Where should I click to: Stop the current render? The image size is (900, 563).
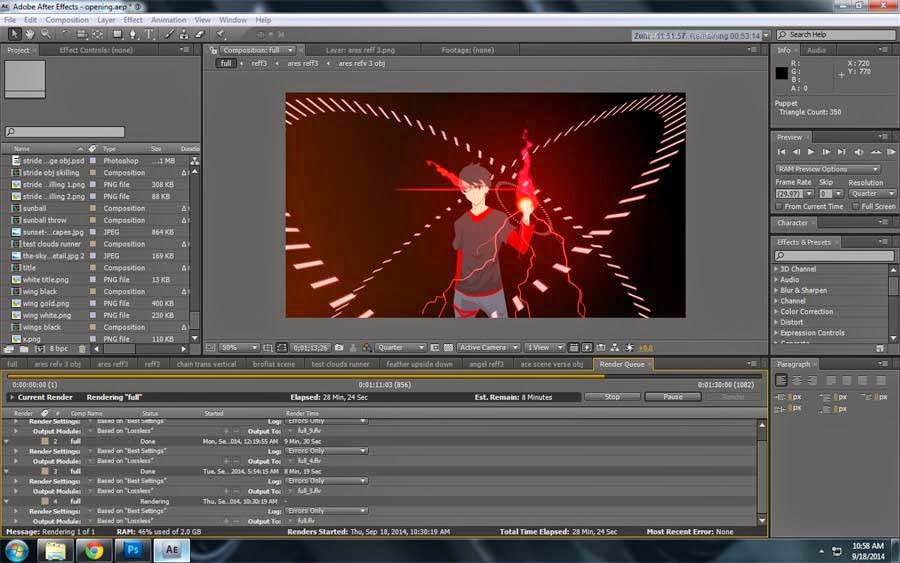tap(612, 397)
